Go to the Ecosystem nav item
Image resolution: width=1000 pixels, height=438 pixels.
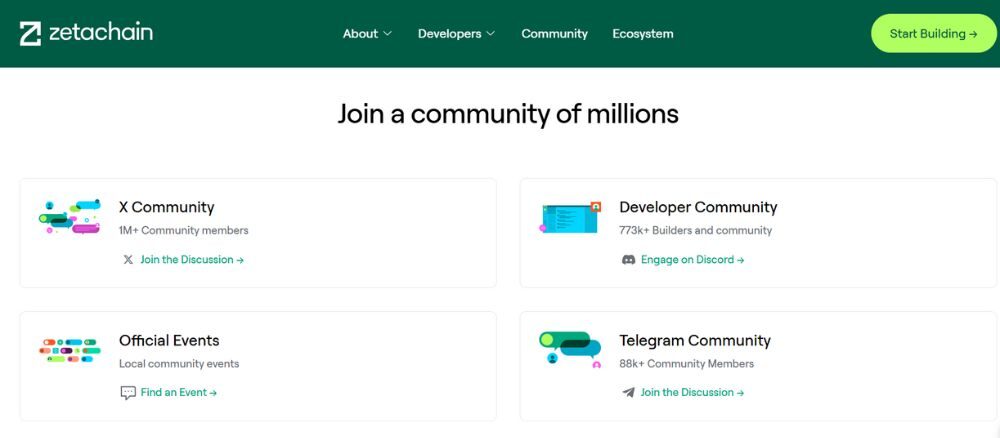pyautogui.click(x=643, y=34)
